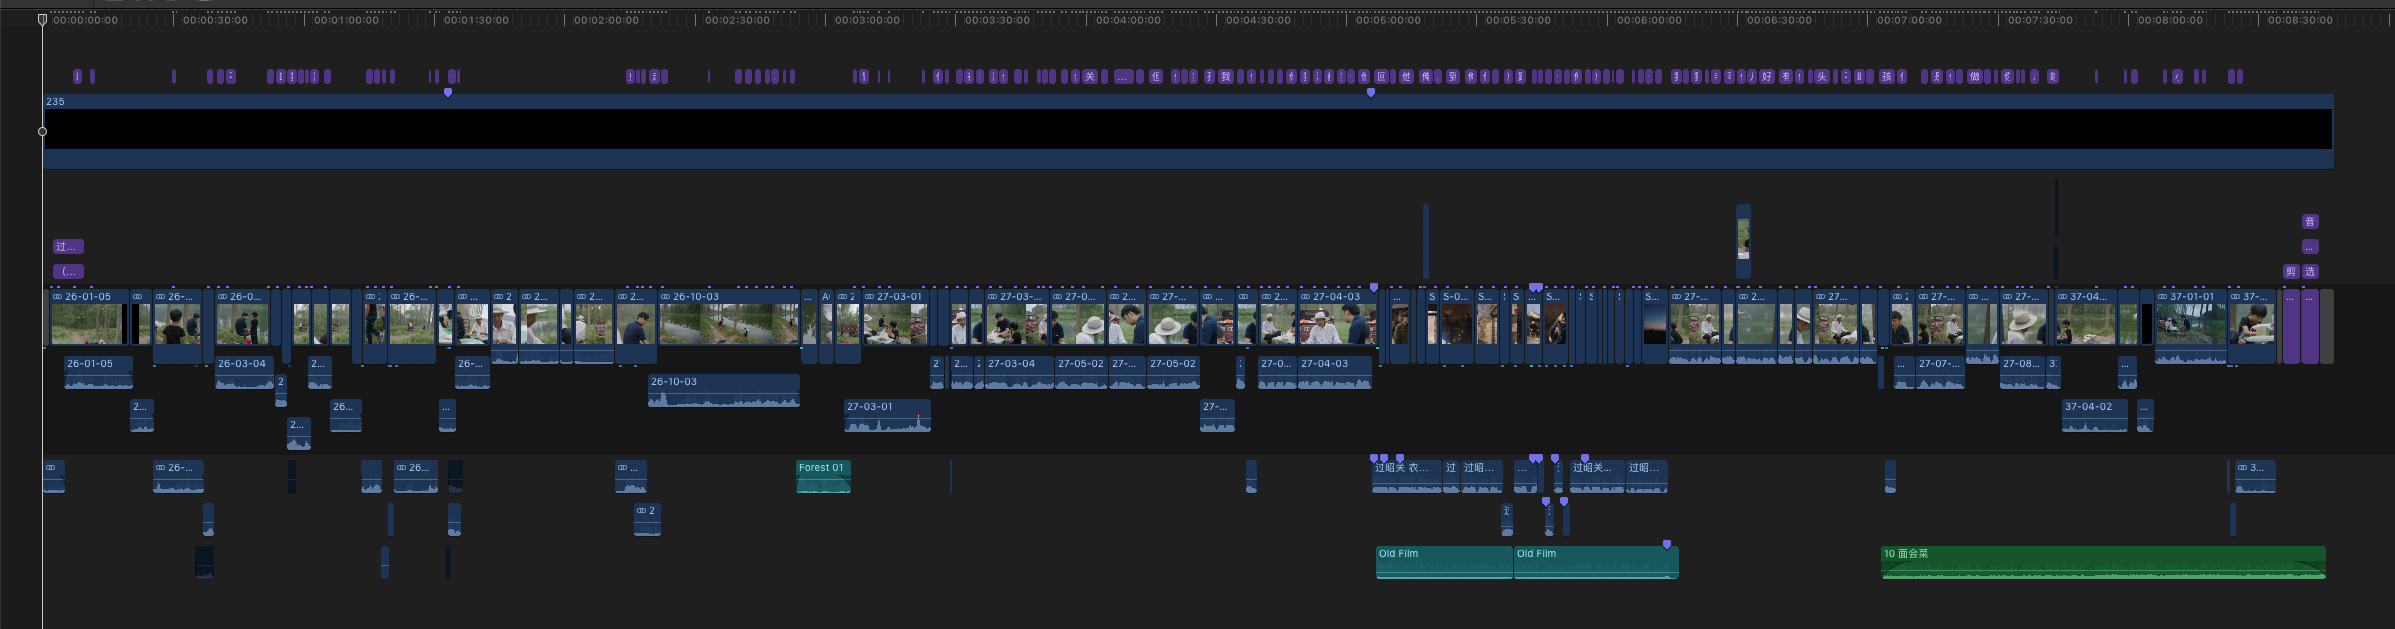
Task: Select the green 10 面会菜 music clip
Action: 2102,563
